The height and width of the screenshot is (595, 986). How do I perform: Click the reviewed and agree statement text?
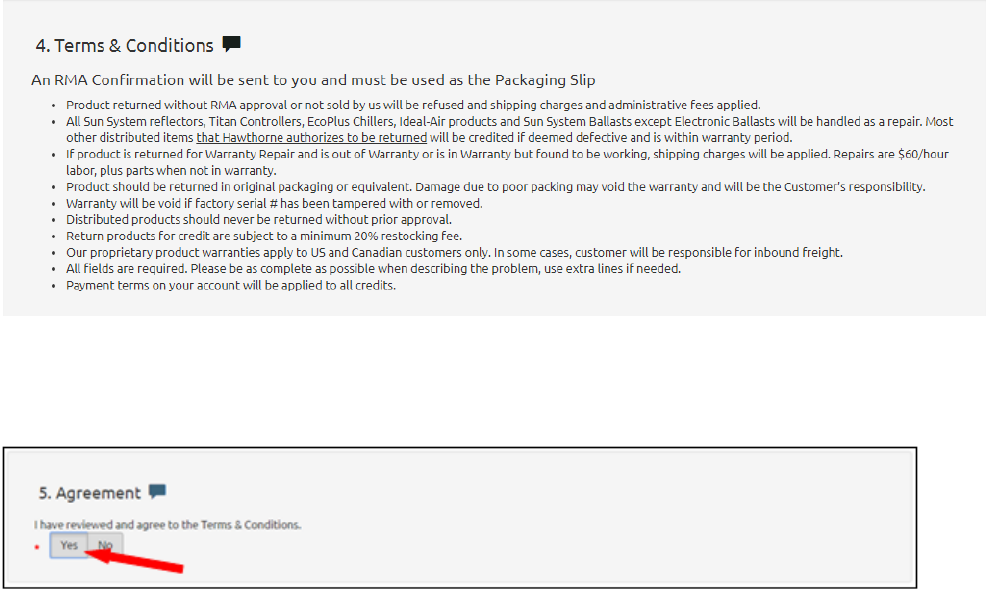click(167, 525)
